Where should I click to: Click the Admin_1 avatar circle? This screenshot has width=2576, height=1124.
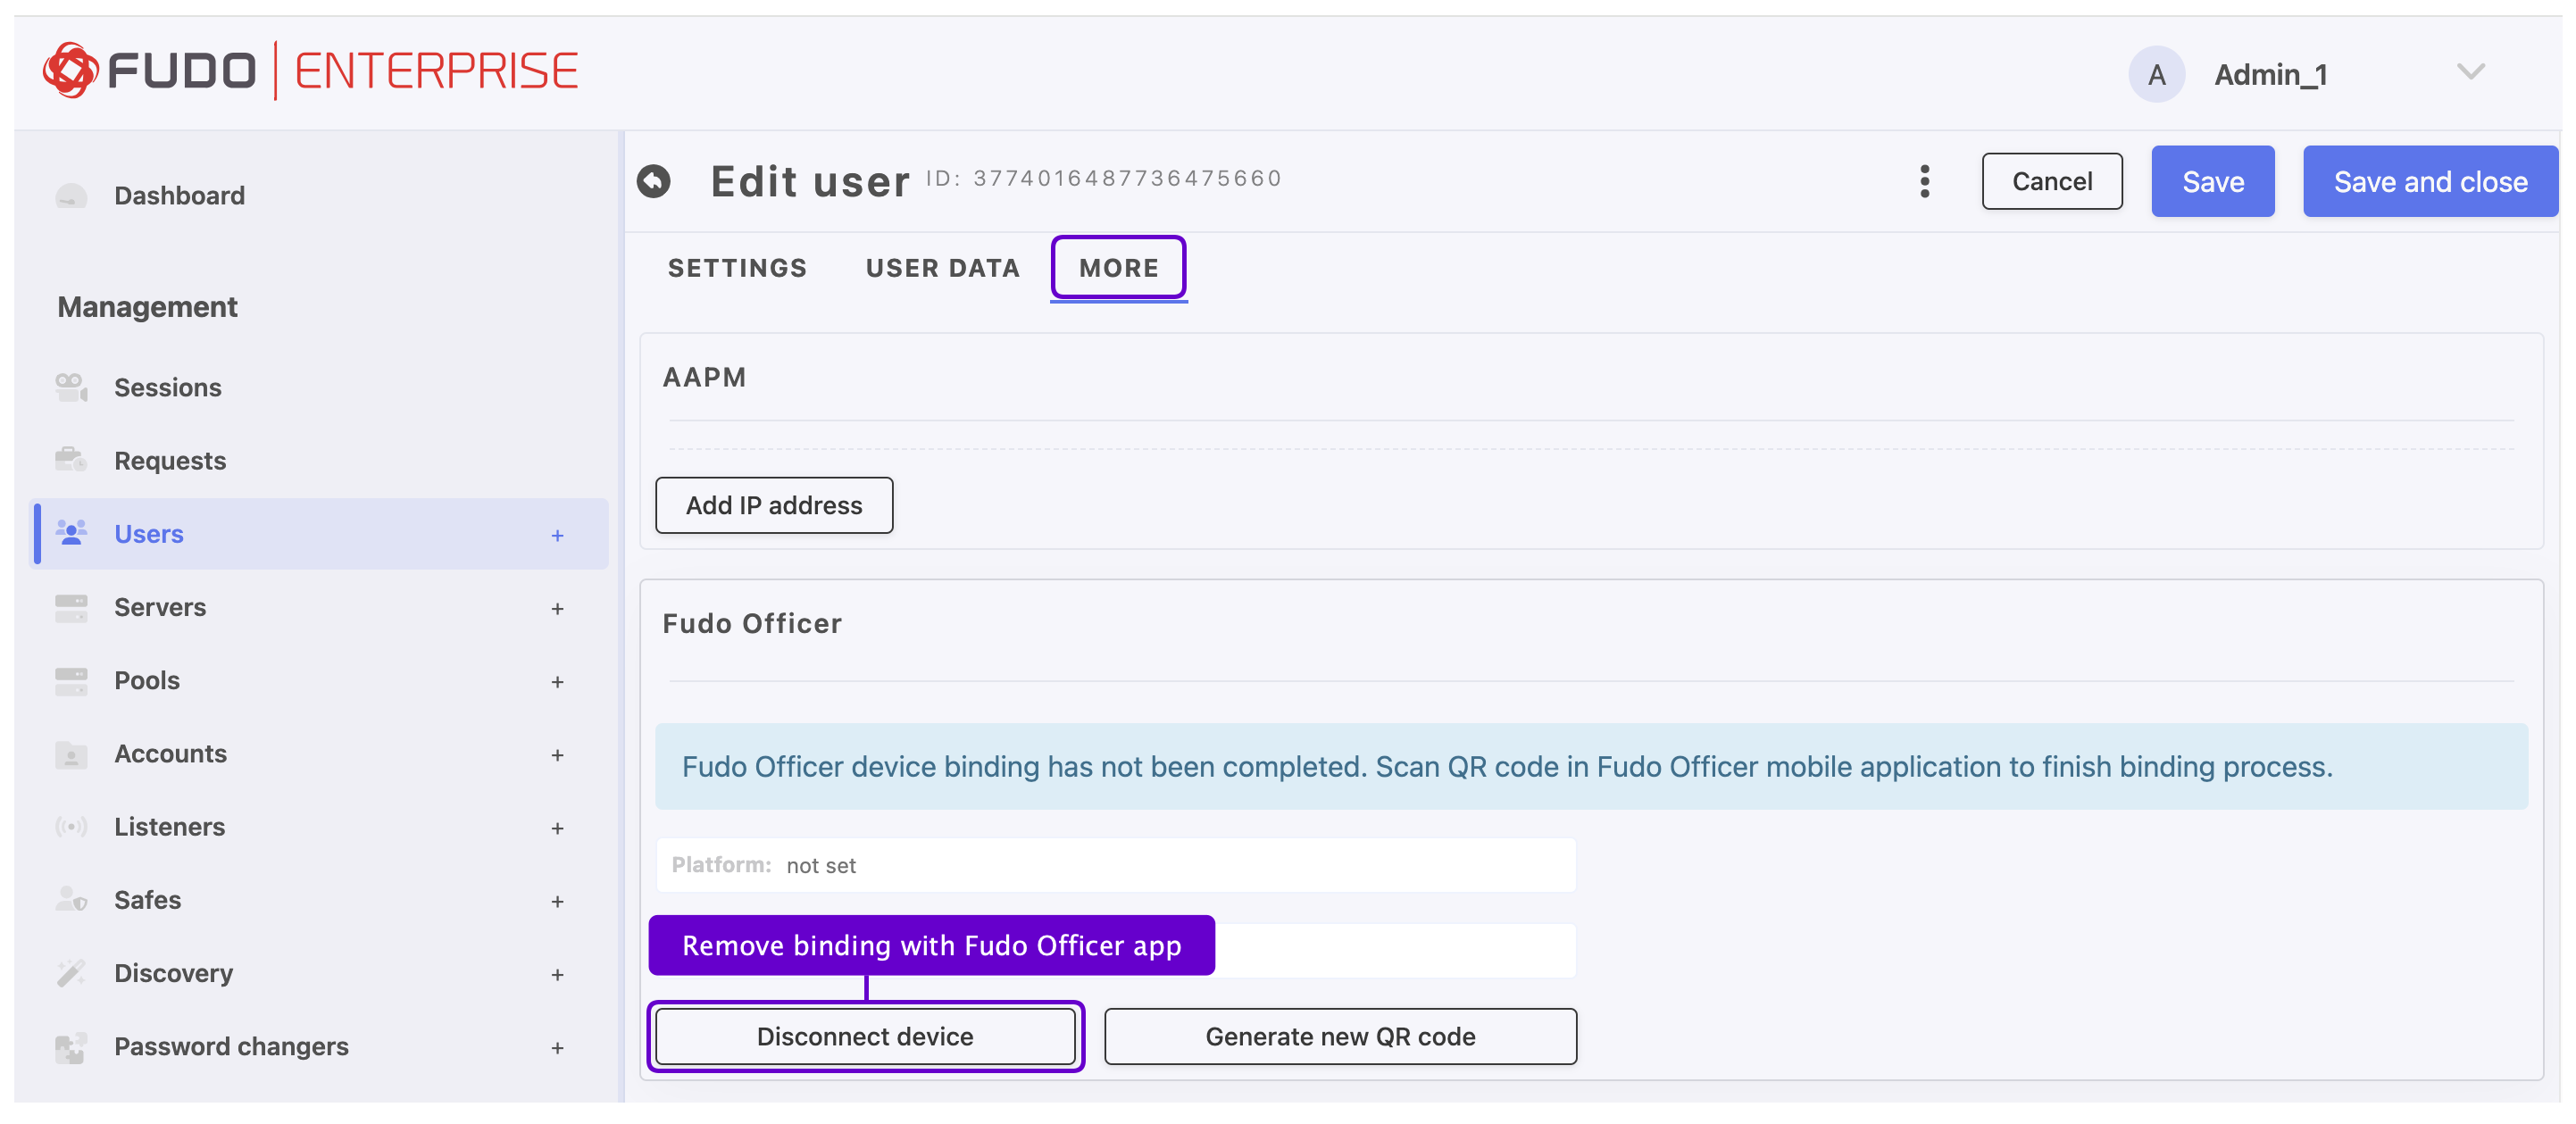[x=2156, y=74]
